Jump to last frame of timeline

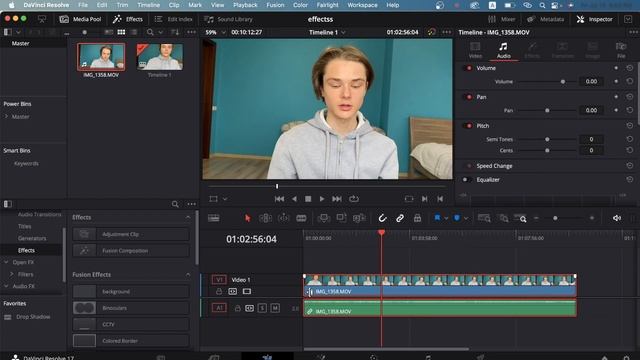click(x=337, y=199)
